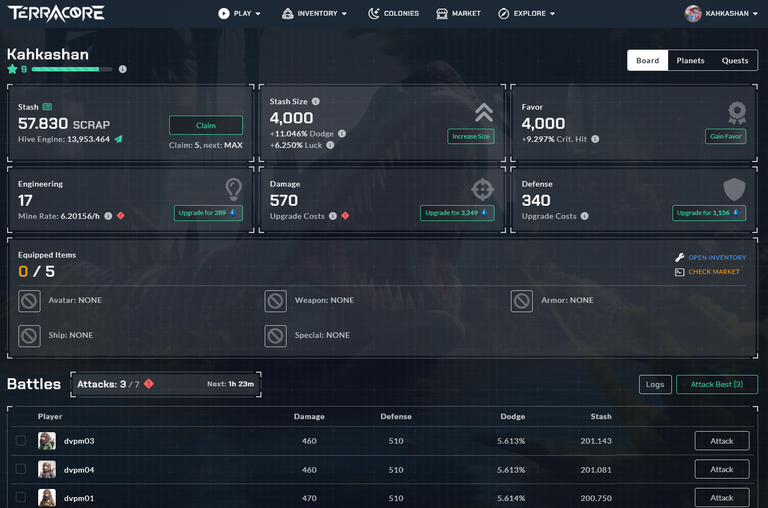
Task: Click the info icon beside Crit. Hit
Action: [595, 139]
